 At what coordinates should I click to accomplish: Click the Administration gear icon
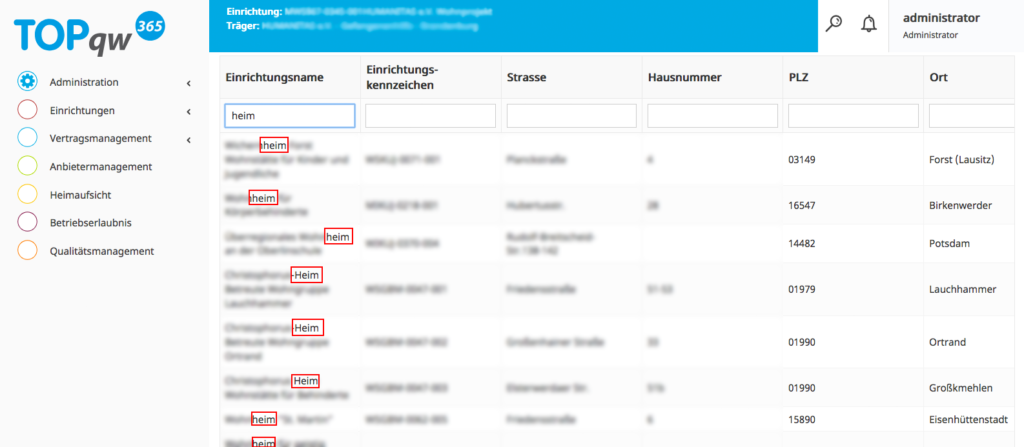coord(27,82)
